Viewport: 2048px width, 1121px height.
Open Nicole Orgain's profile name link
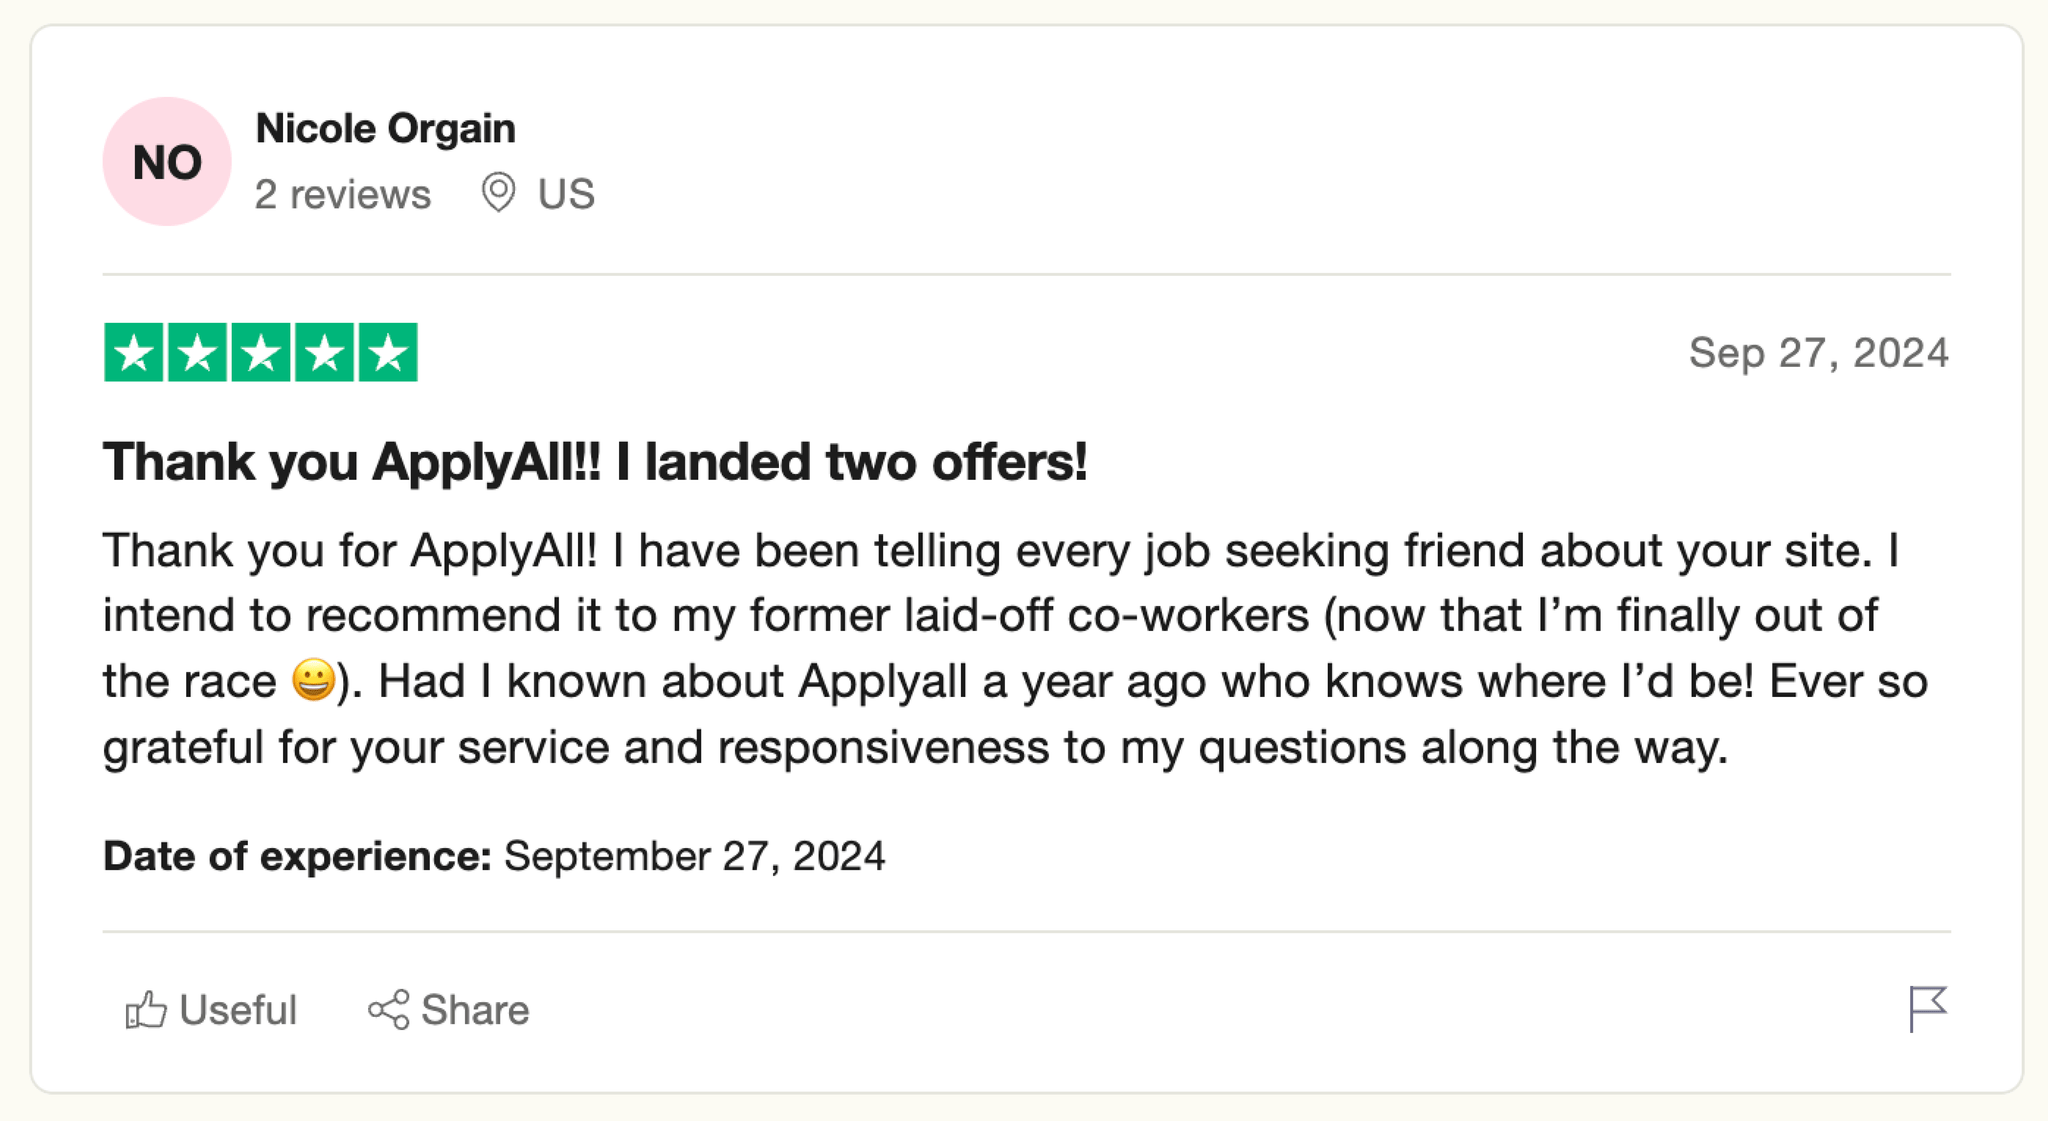(x=385, y=129)
